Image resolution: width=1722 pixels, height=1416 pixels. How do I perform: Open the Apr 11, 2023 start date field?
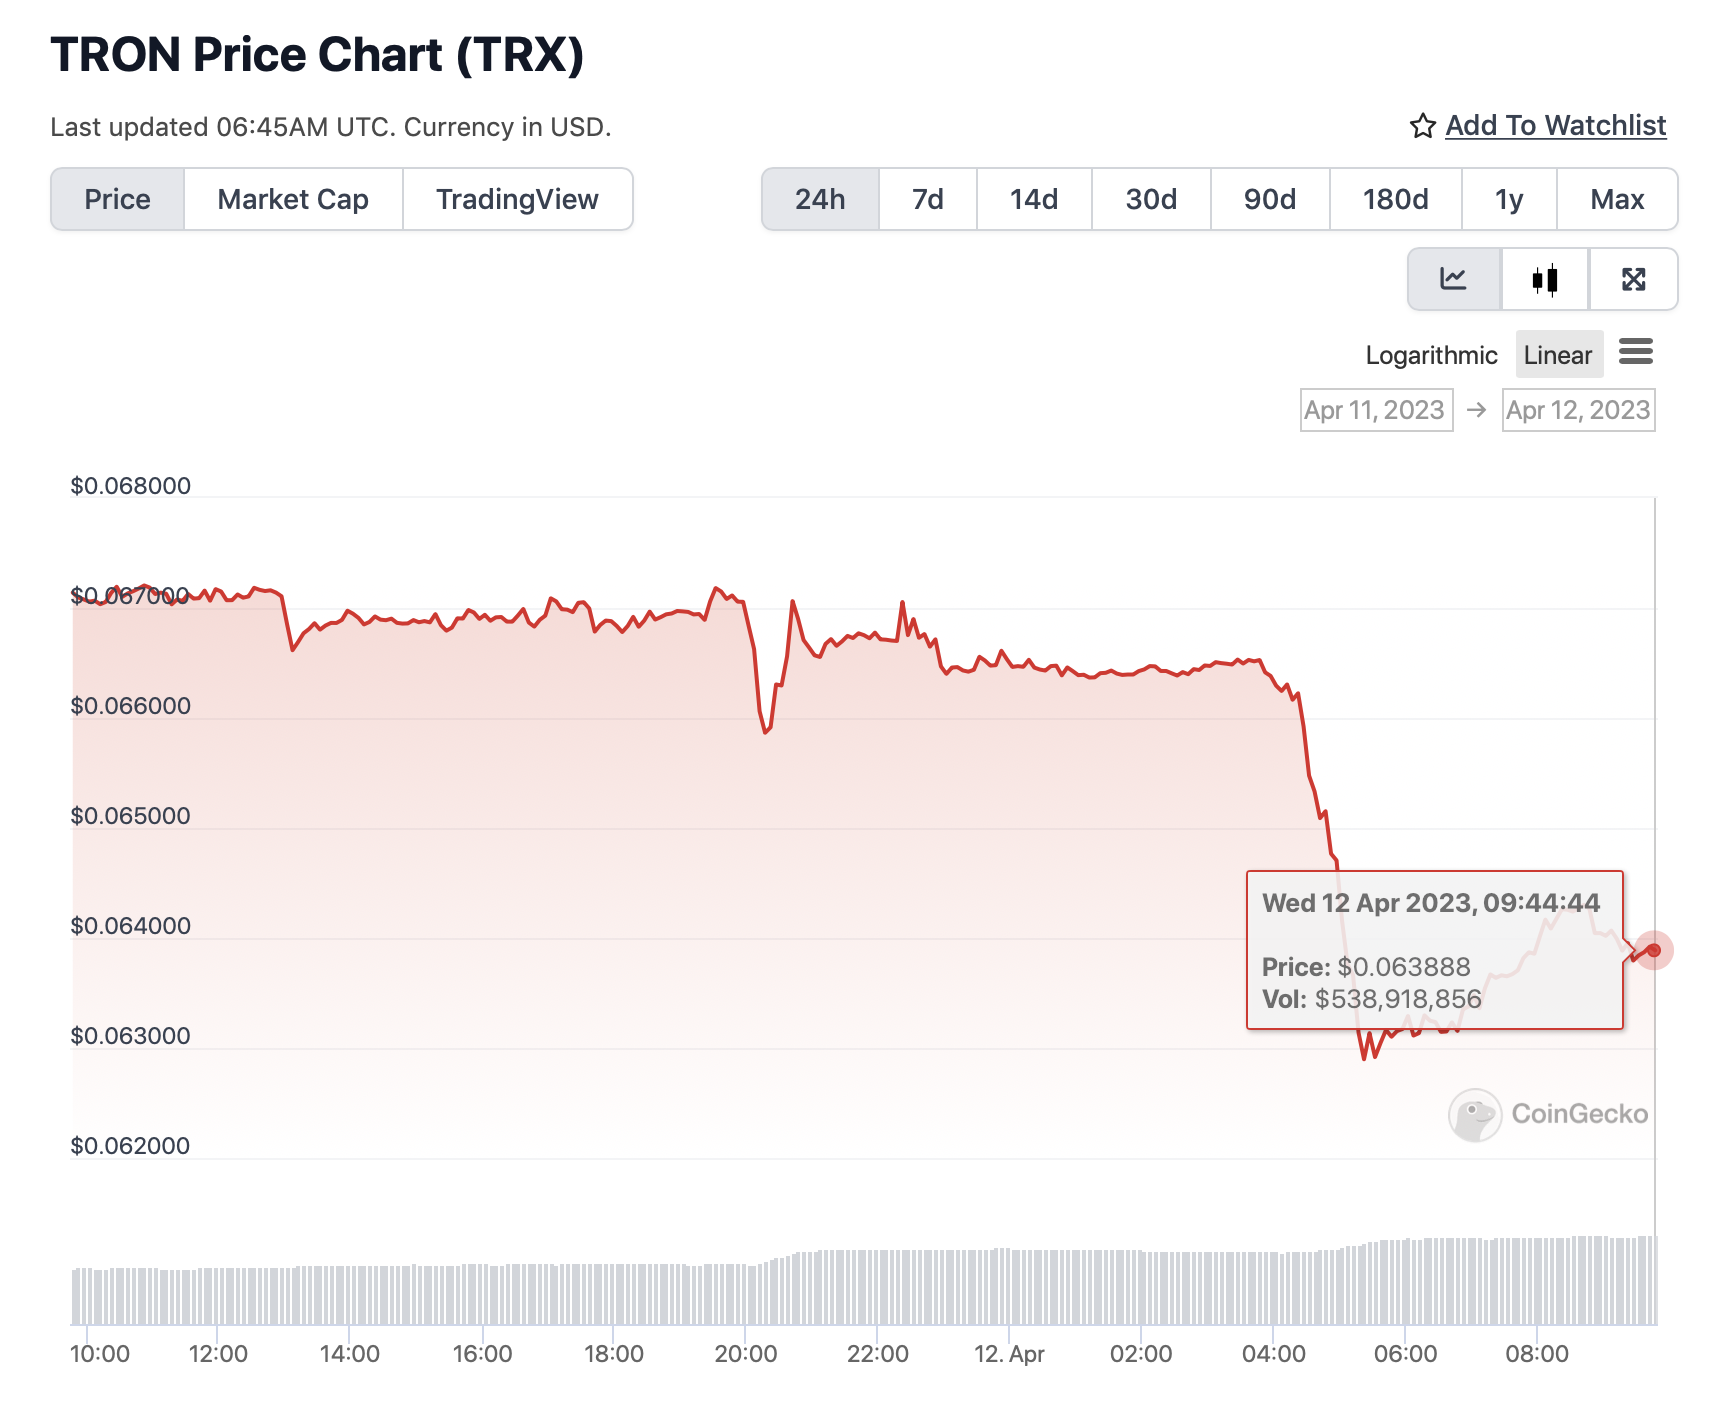[x=1376, y=410]
